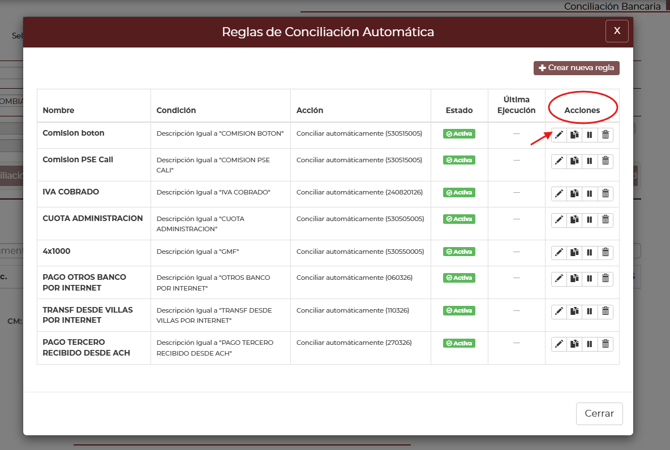Select the Estado column header

[459, 110]
